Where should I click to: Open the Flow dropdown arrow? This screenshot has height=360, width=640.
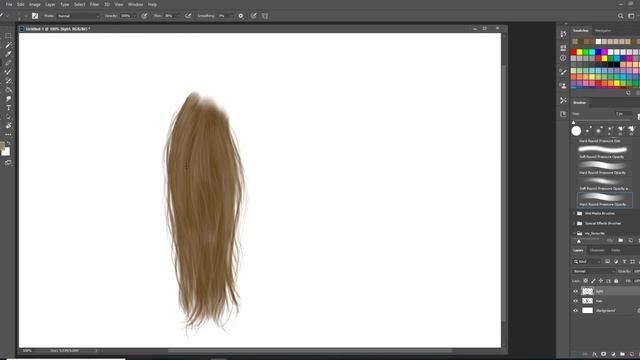point(177,16)
